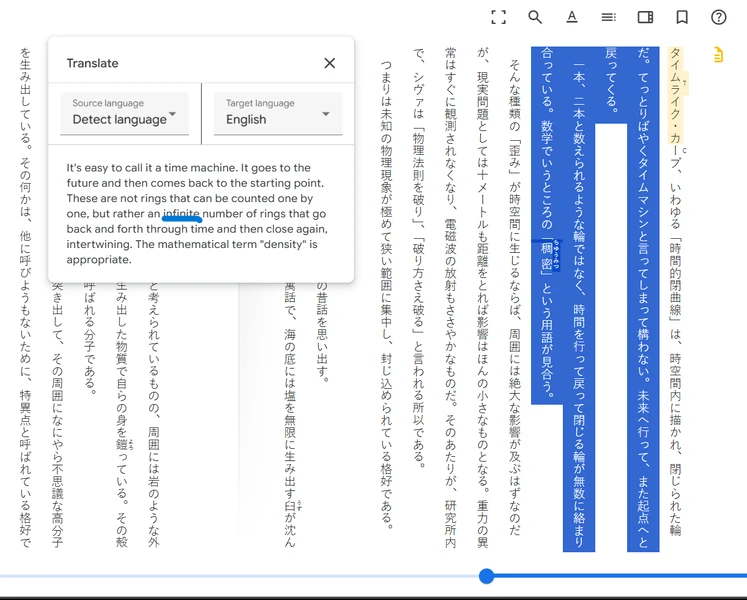
Task: Open the Target language dropdown
Action: tap(278, 114)
